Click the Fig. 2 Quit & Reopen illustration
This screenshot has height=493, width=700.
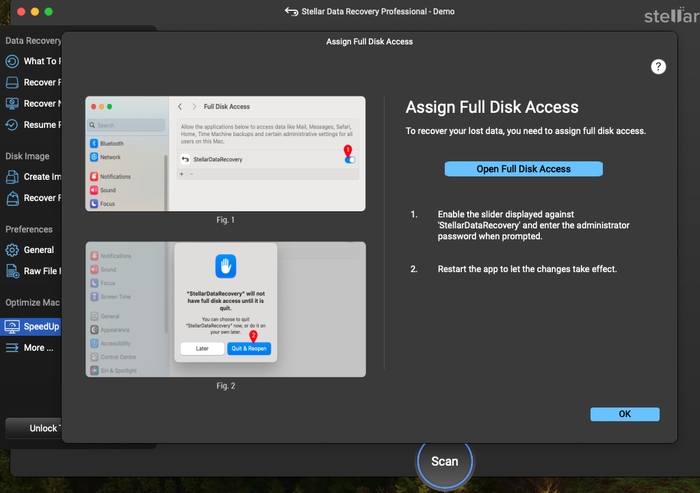click(x=225, y=309)
